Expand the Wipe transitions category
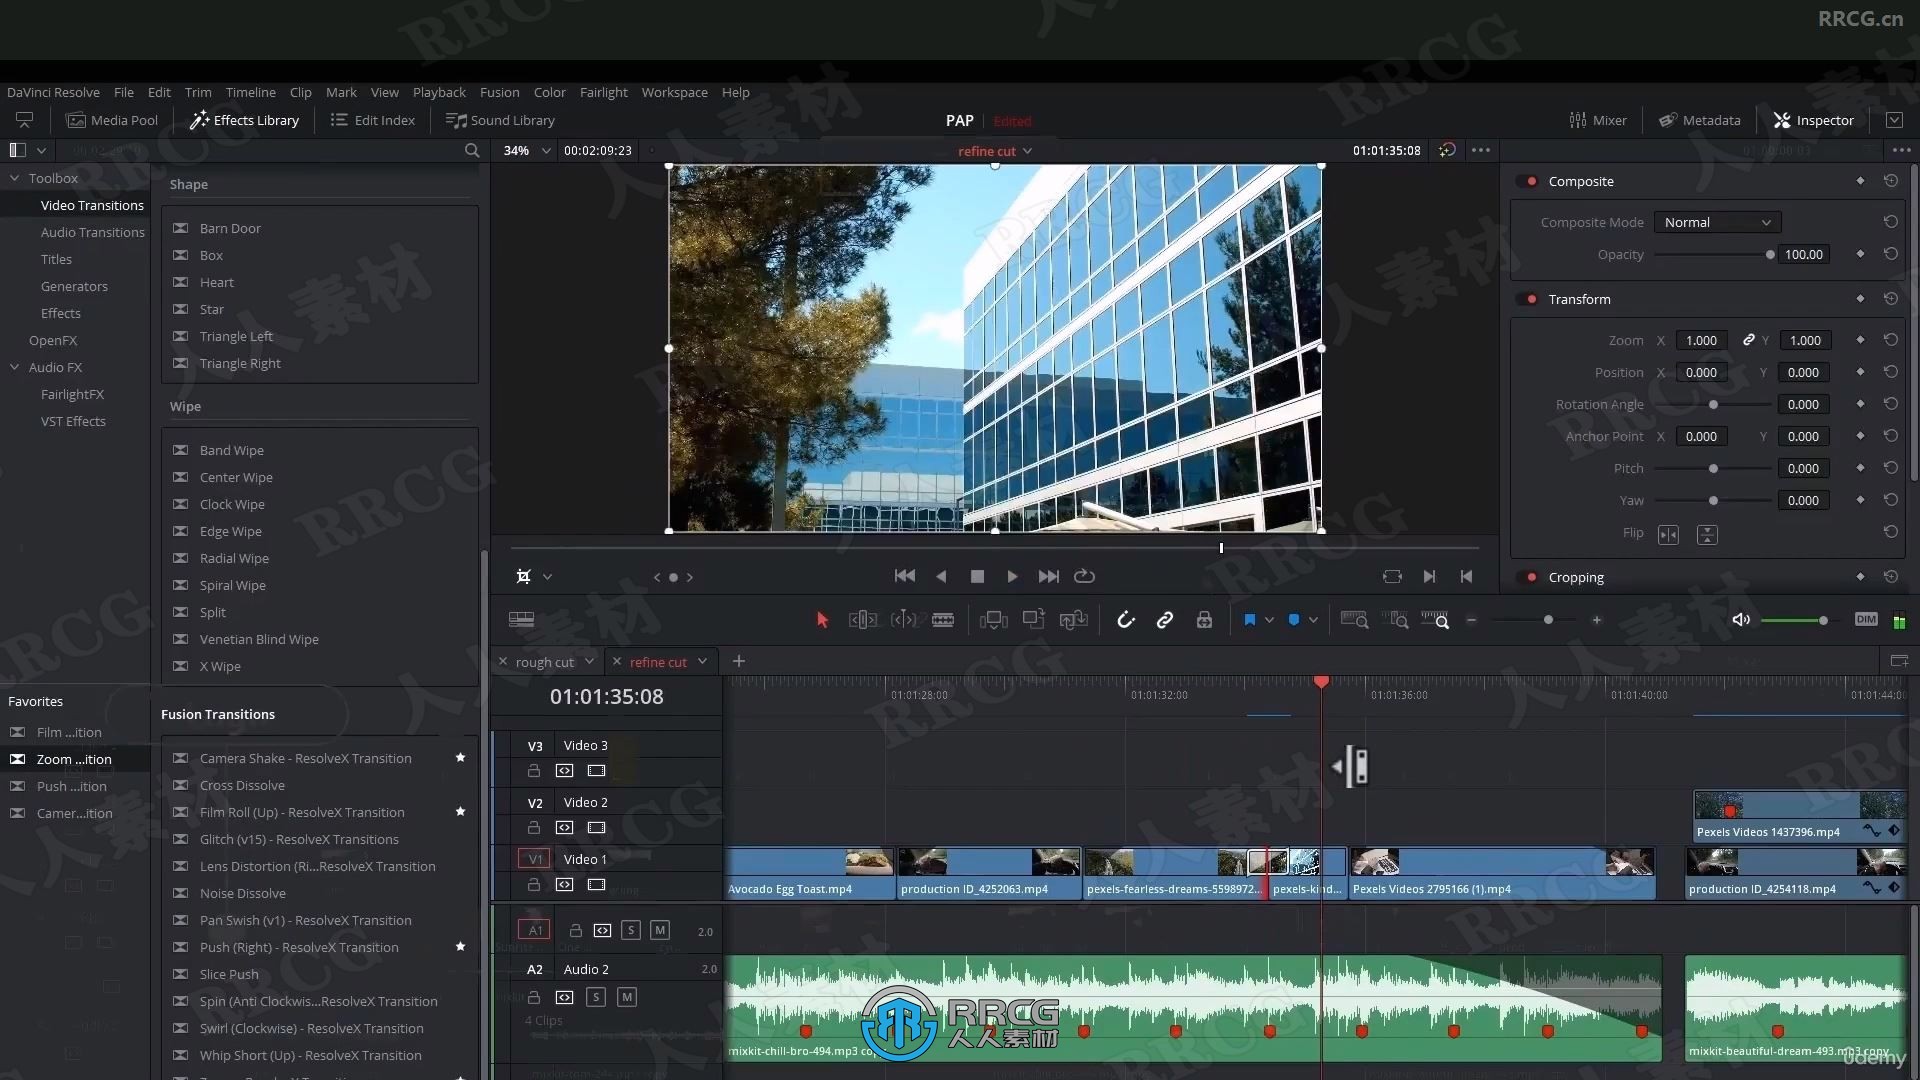The width and height of the screenshot is (1920, 1080). coord(185,406)
